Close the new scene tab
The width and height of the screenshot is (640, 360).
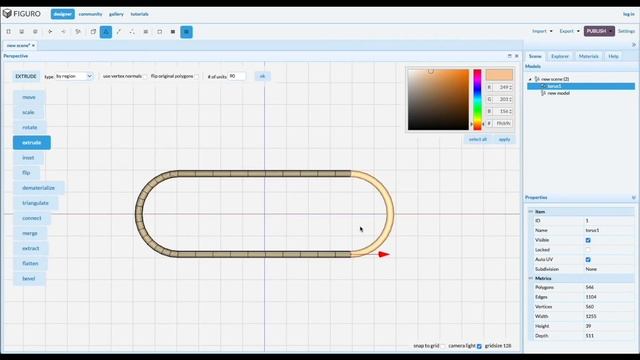[33, 45]
